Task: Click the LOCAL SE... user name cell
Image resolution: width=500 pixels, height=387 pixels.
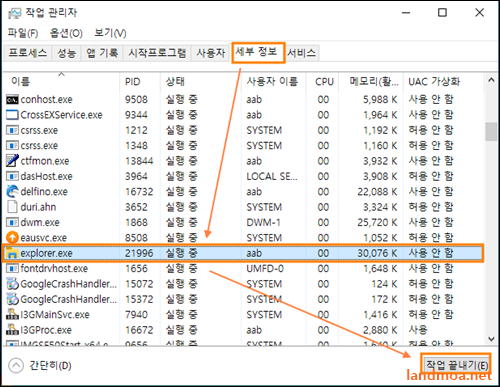Action: 272,176
